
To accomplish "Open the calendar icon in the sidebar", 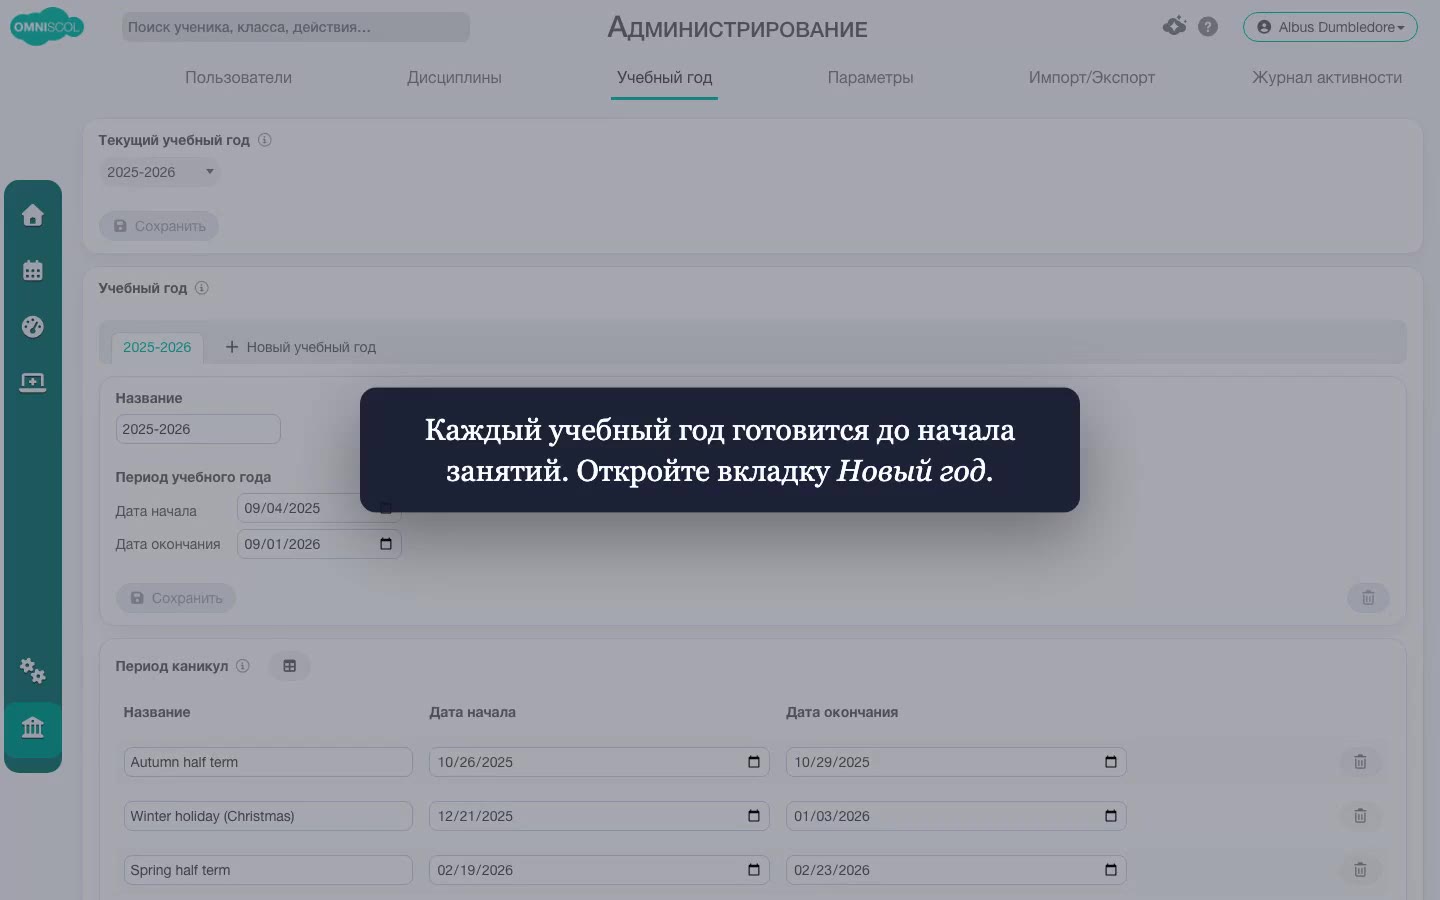I will pyautogui.click(x=33, y=270).
